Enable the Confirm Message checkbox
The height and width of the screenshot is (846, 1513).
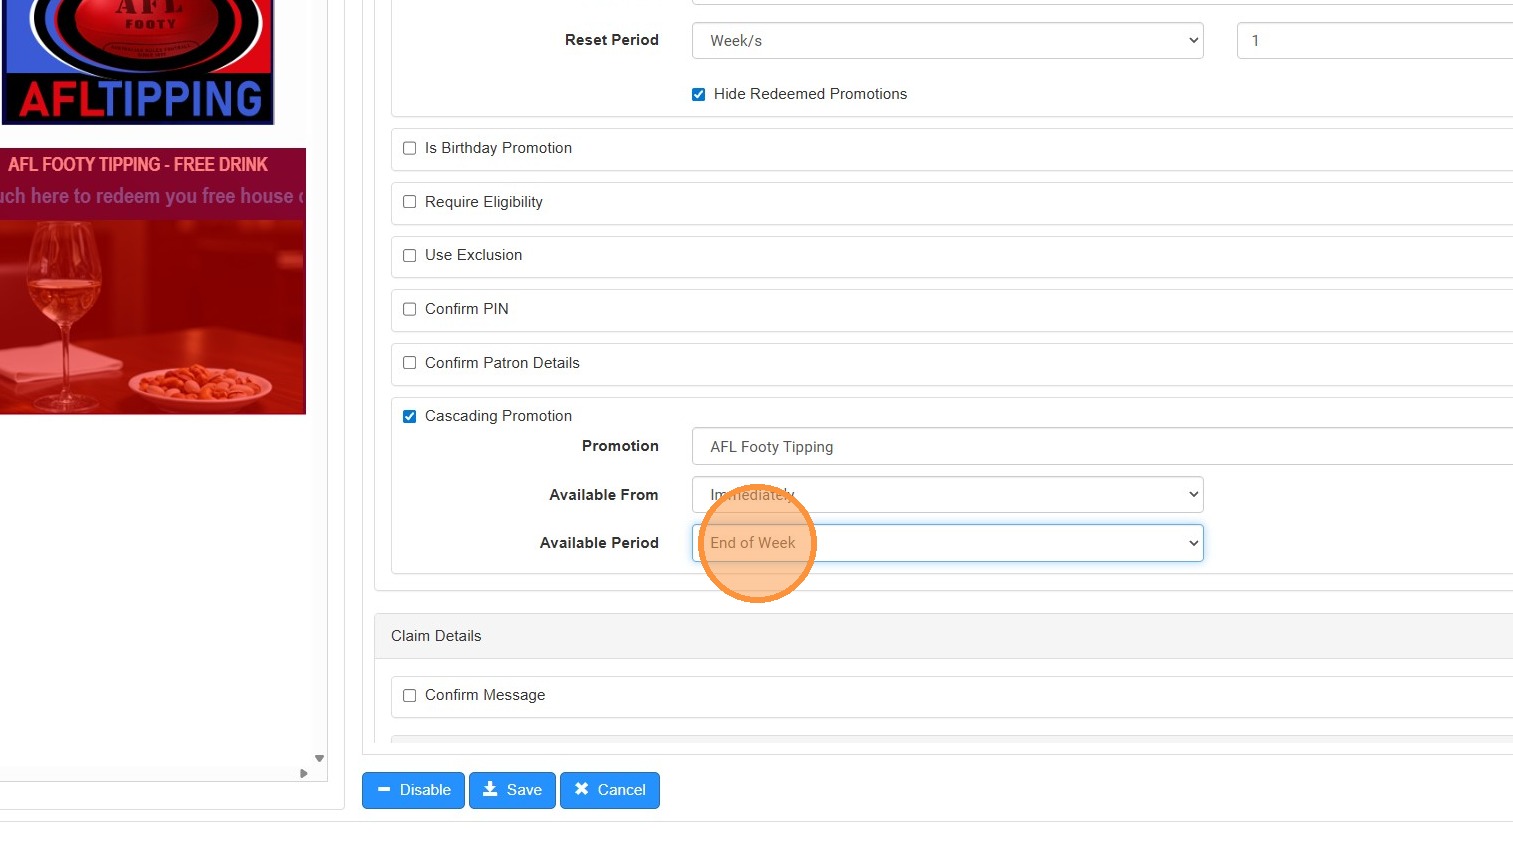[x=409, y=695]
